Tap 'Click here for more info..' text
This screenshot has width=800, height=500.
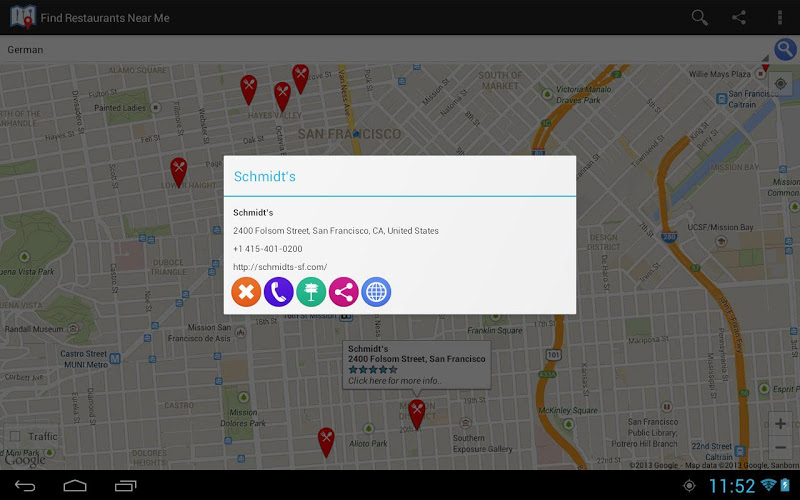coord(395,381)
